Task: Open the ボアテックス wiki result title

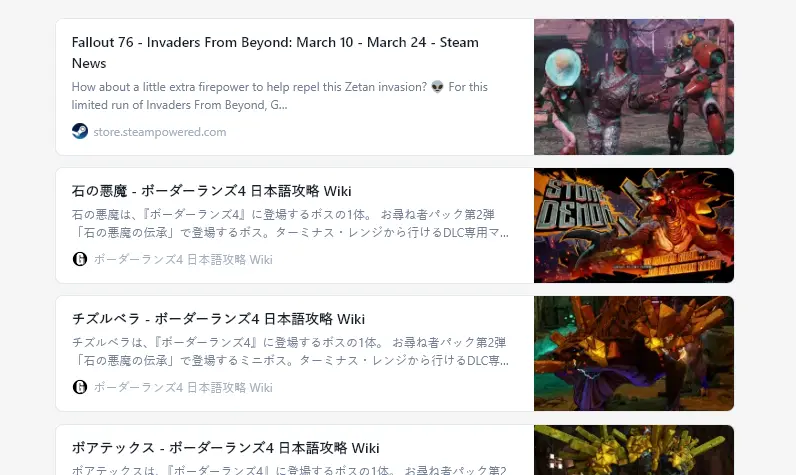Action: pyautogui.click(x=225, y=448)
